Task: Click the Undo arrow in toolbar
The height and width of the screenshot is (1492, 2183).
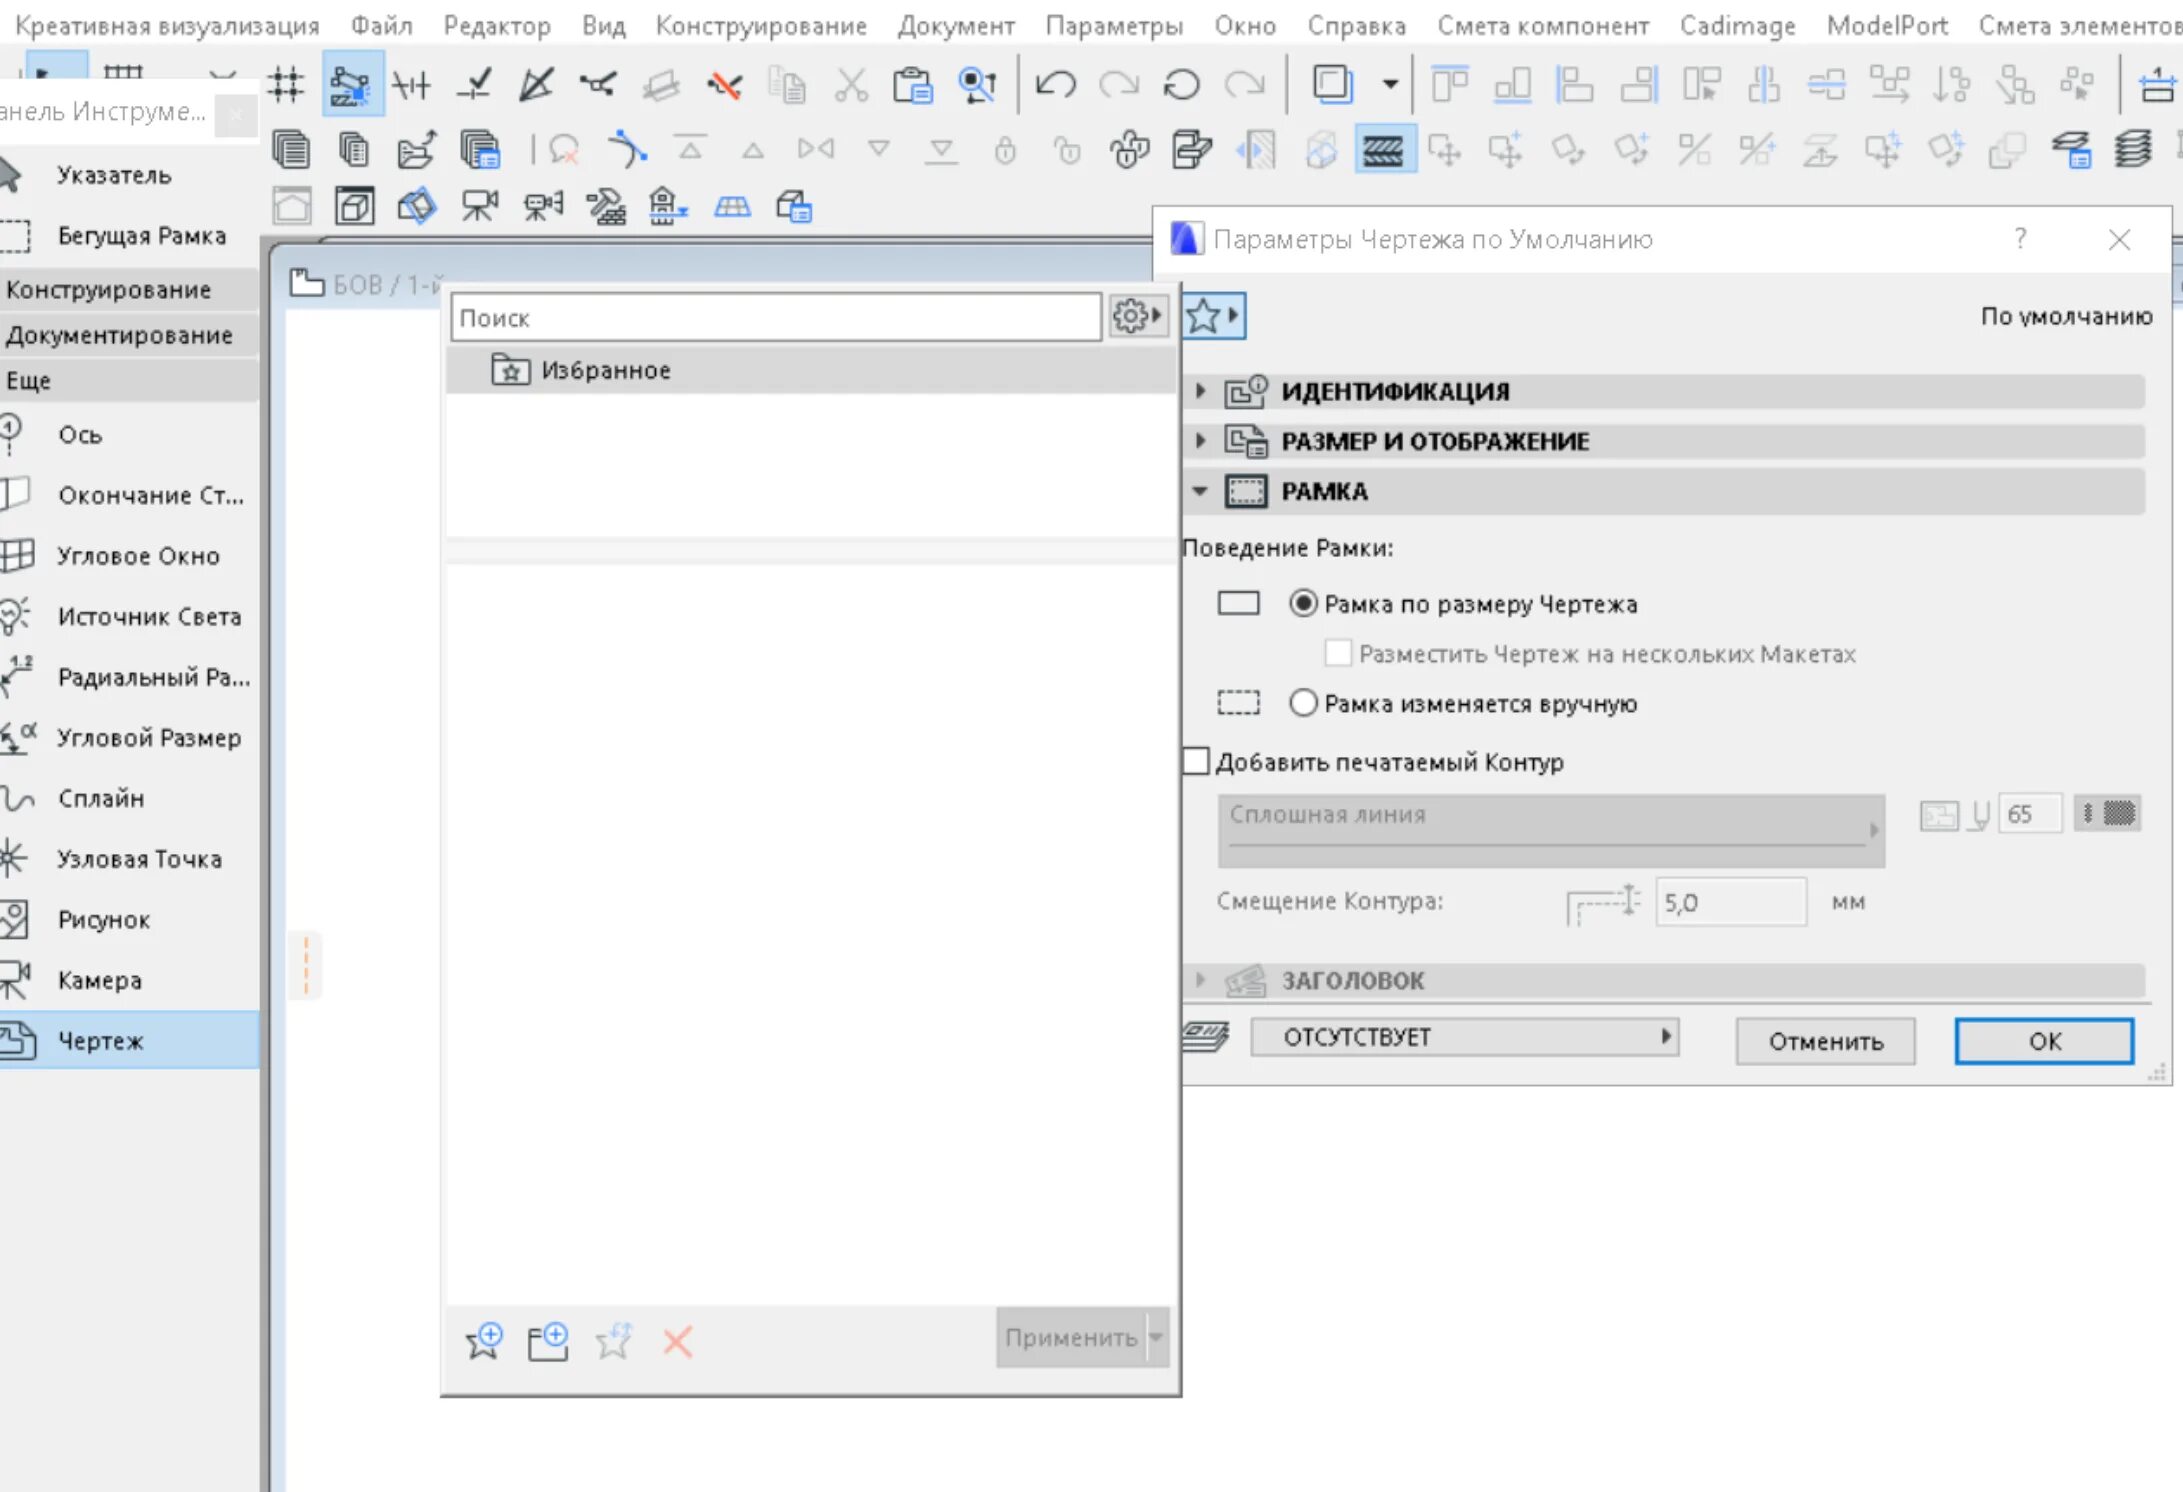Action: tap(1055, 85)
